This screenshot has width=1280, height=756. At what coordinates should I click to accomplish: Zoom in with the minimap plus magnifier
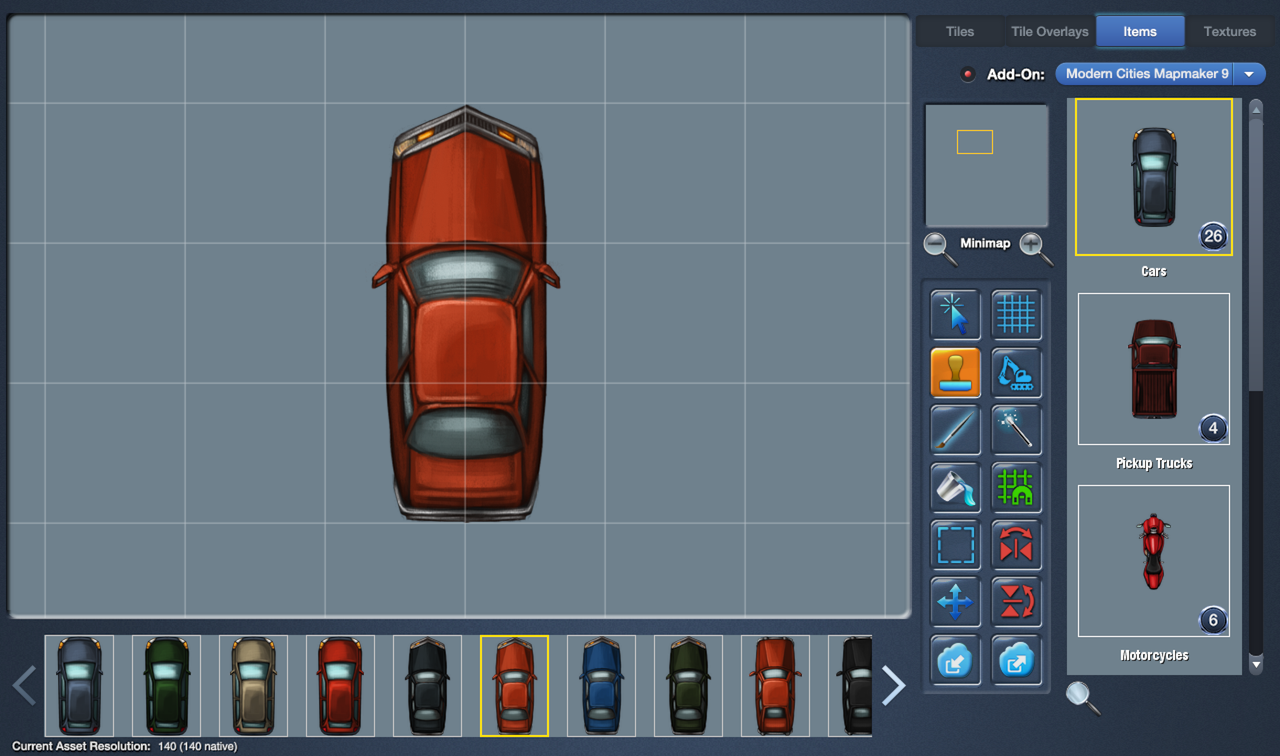point(1035,248)
